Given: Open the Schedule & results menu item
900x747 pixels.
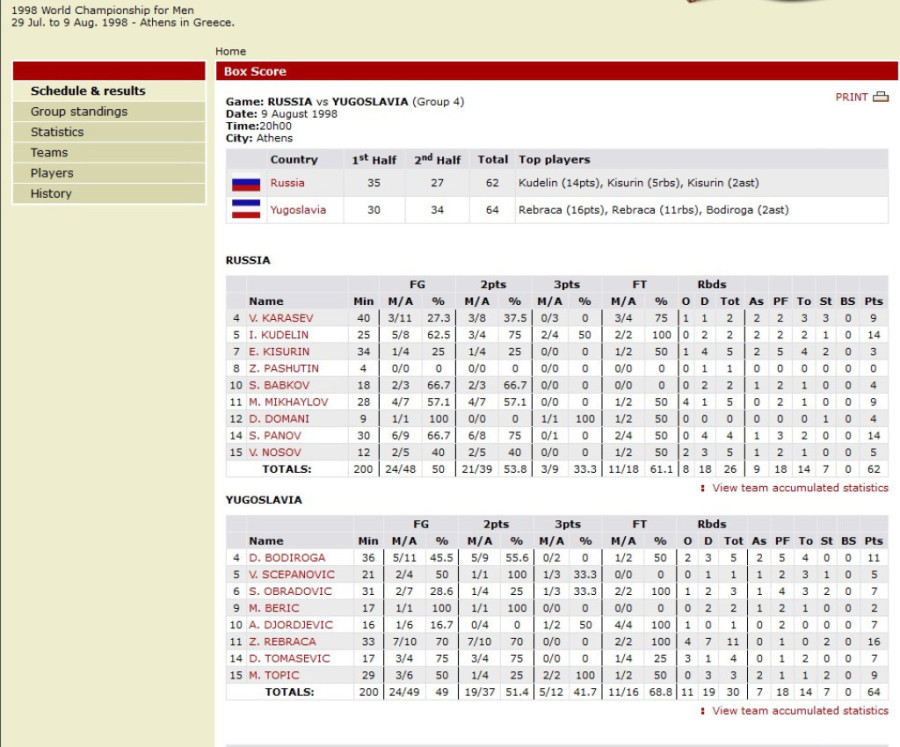Looking at the screenshot, I should coord(88,91).
